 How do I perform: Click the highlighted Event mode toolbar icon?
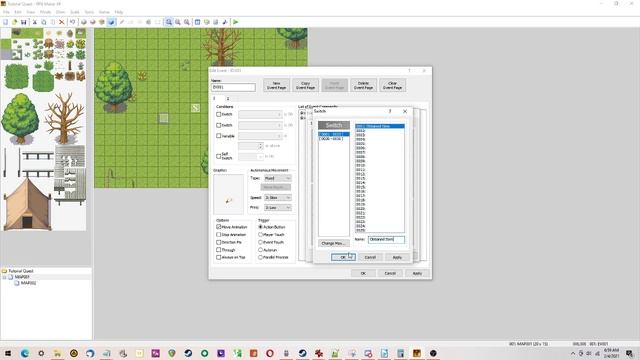(111, 22)
